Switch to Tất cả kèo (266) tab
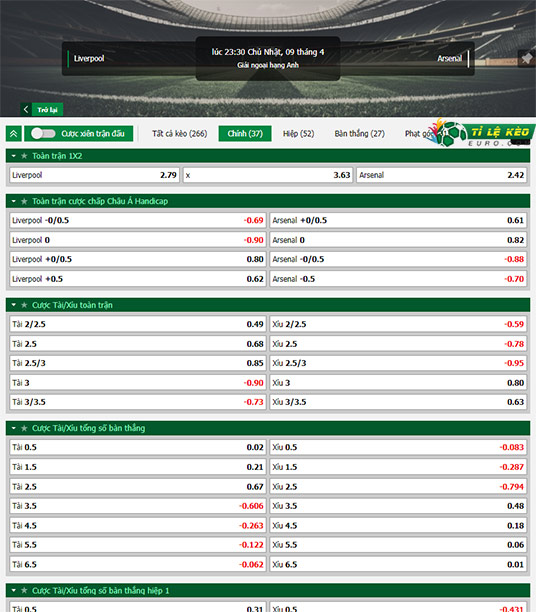Viewport: 536px width, 612px height. (180, 133)
